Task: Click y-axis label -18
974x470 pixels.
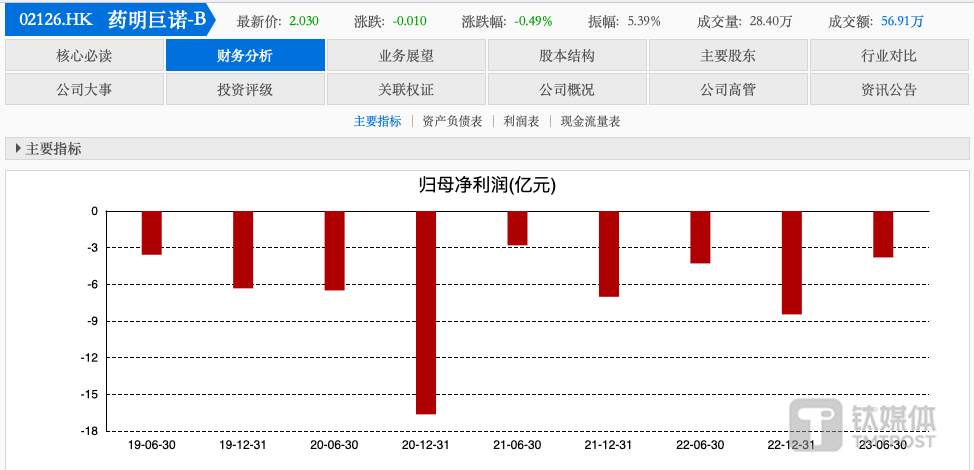Action: click(91, 431)
